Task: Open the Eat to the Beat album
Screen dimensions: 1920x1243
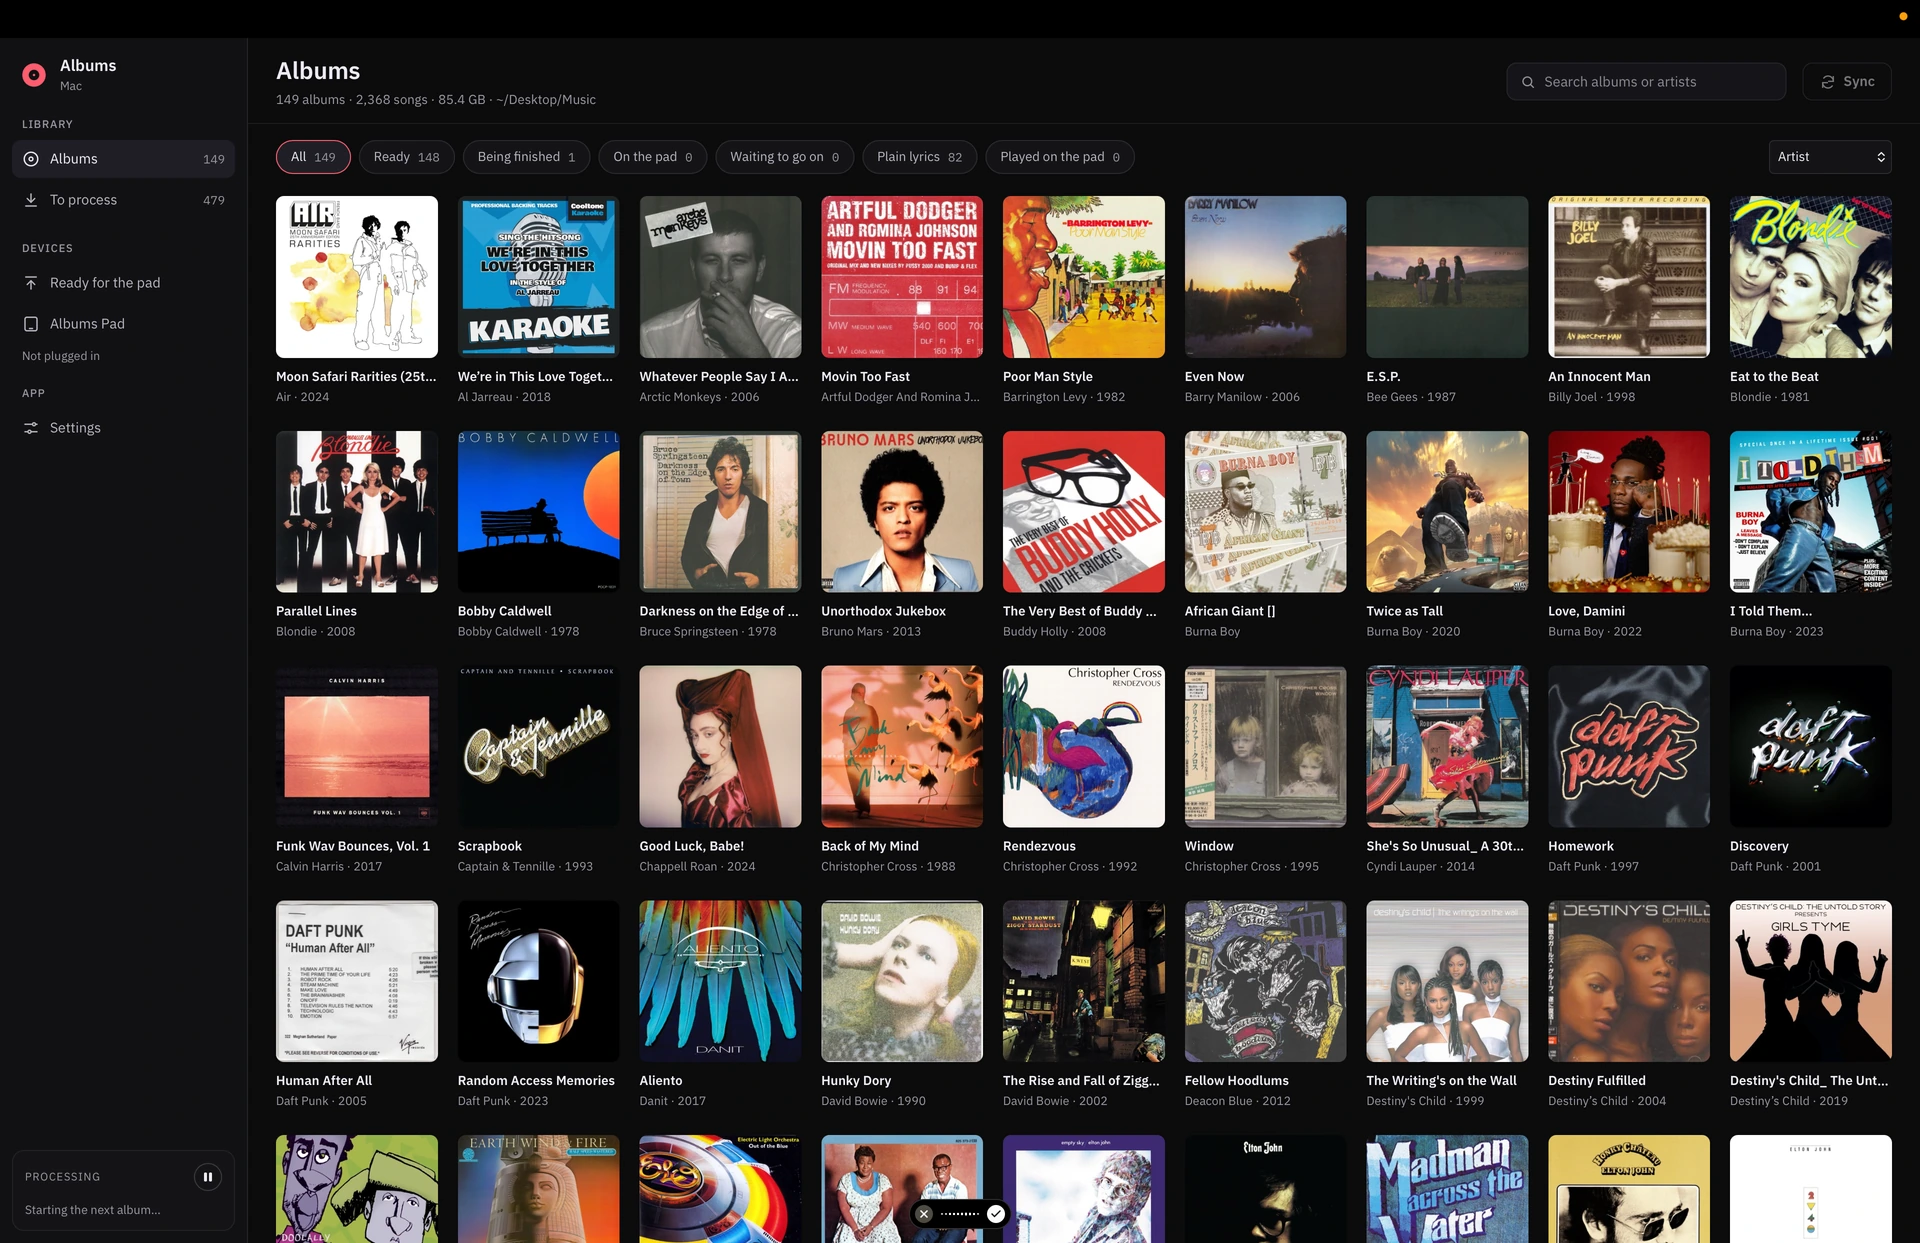Action: pos(1811,277)
